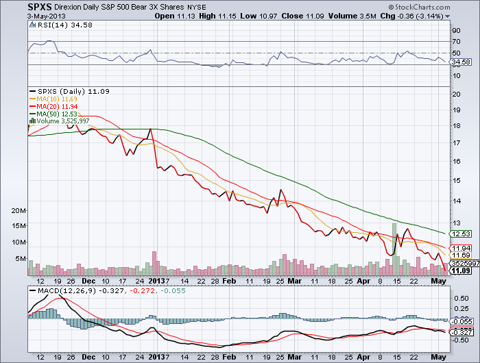Click the 5M label on the volume scale
This screenshot has height=363, width=480.
(21, 259)
